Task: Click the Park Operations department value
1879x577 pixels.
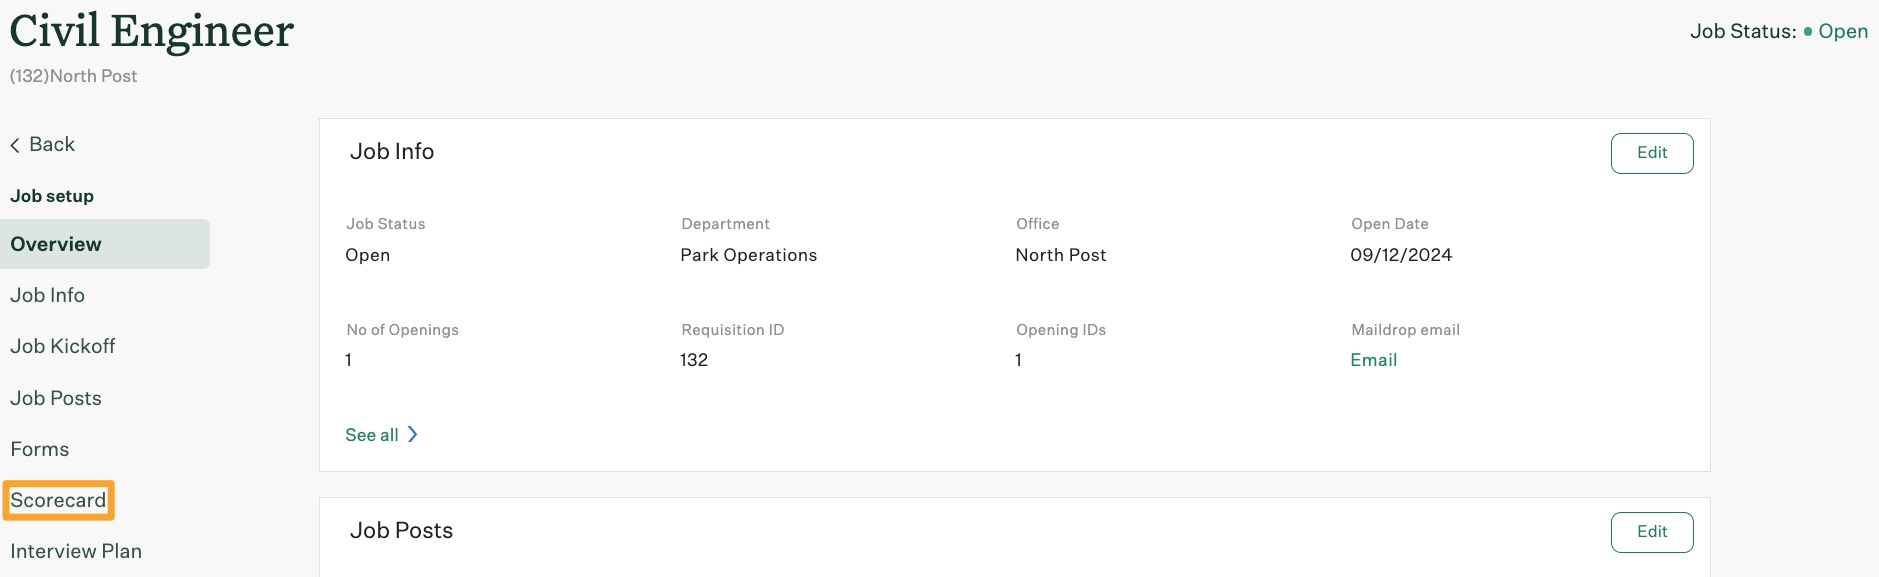Action: click(x=748, y=255)
